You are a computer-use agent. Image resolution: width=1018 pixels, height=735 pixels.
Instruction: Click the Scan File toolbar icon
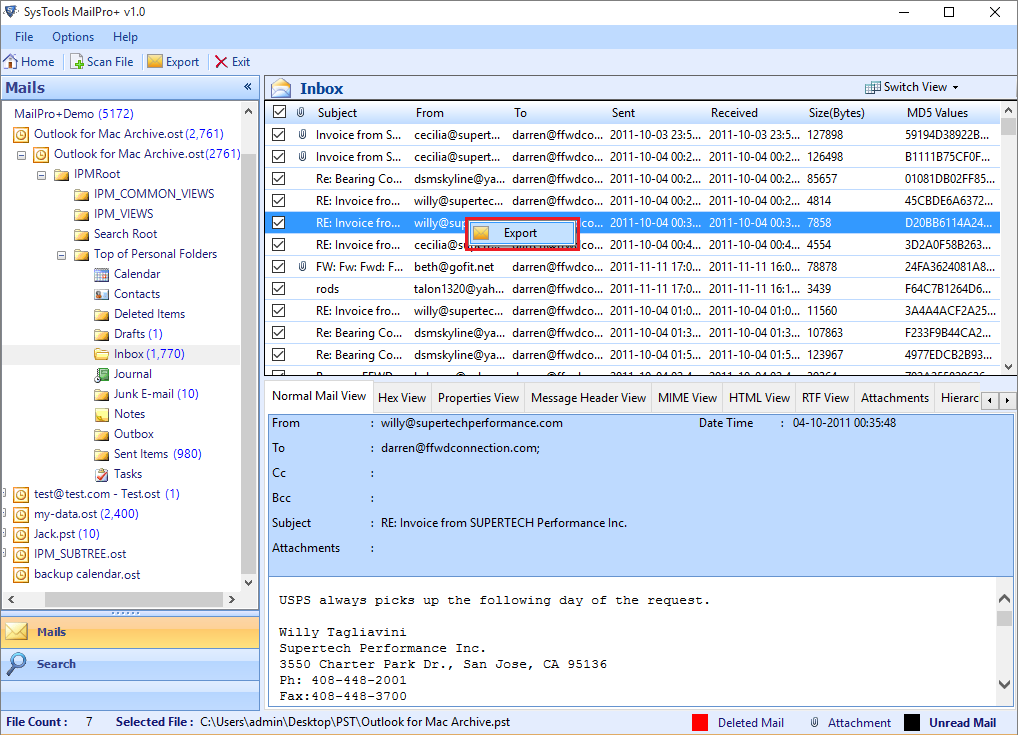point(77,62)
